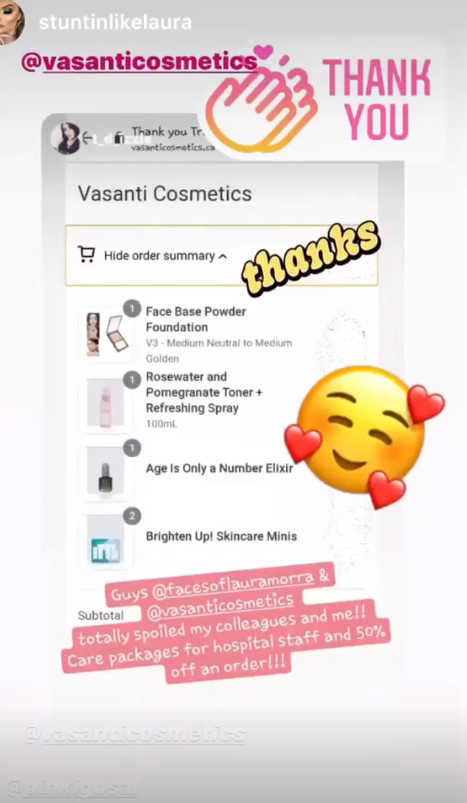Screen dimensions: 467x803
Task: Tap the smiling face with hearts emoji
Action: tap(364, 437)
